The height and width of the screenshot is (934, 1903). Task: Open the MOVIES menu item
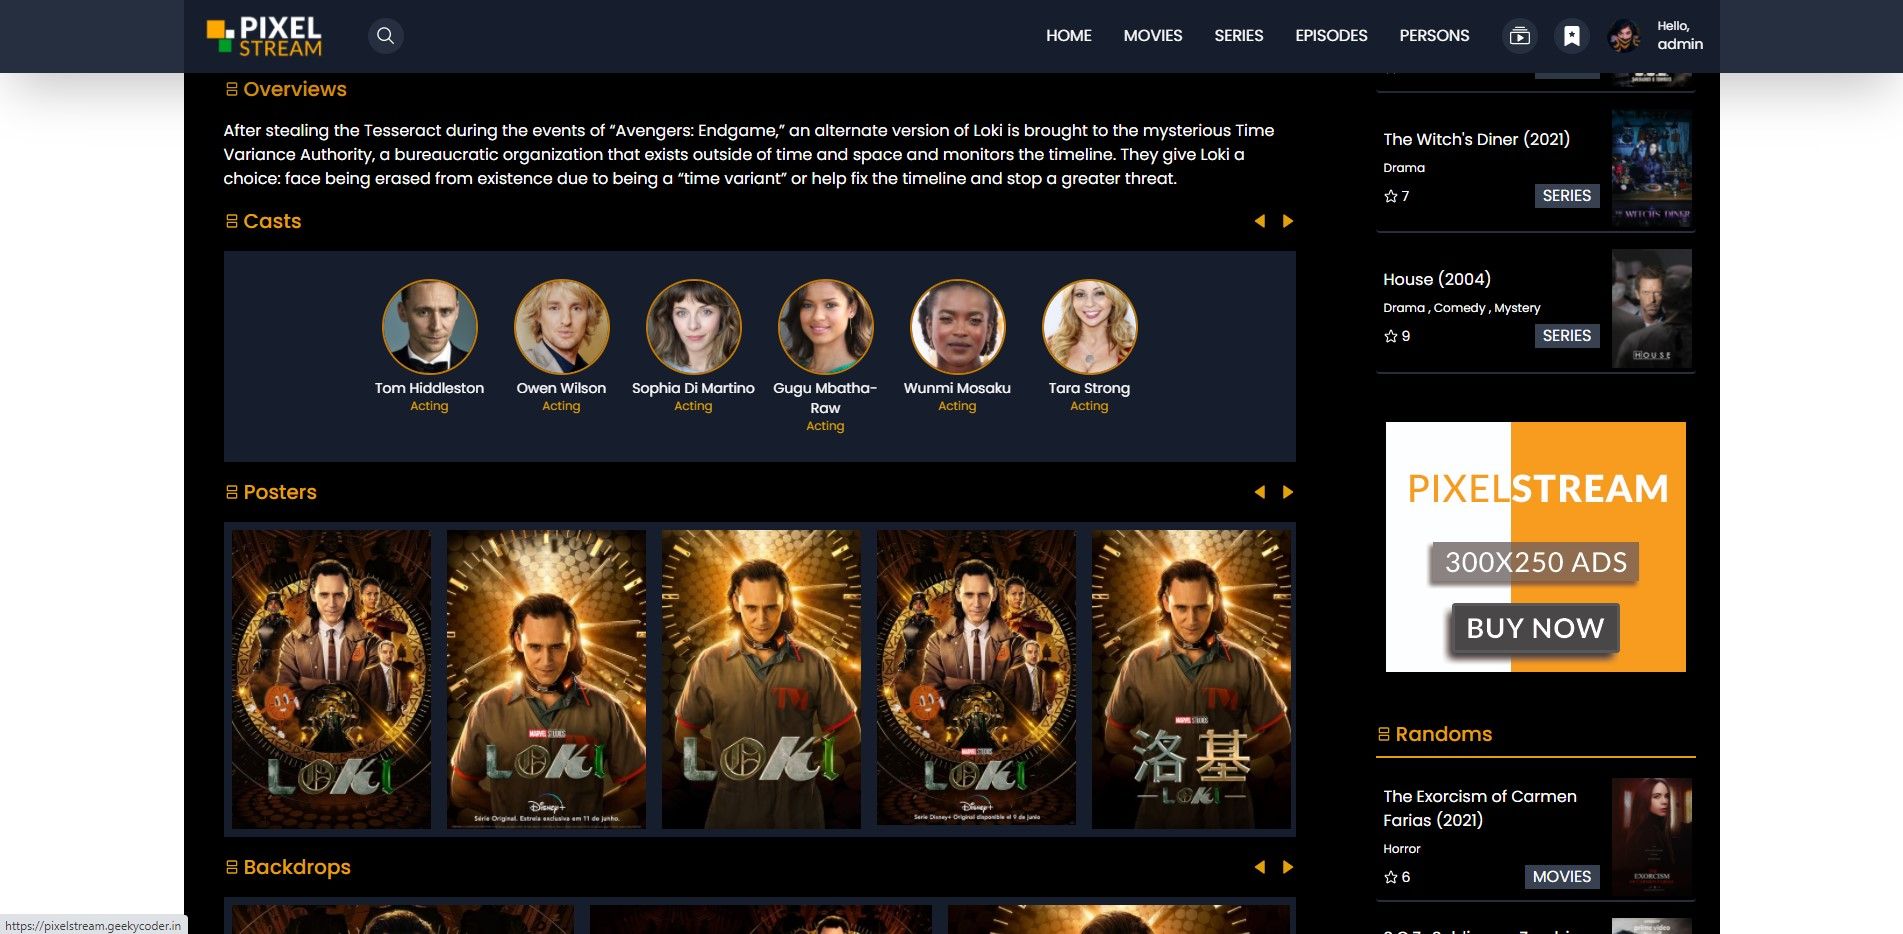click(1153, 36)
